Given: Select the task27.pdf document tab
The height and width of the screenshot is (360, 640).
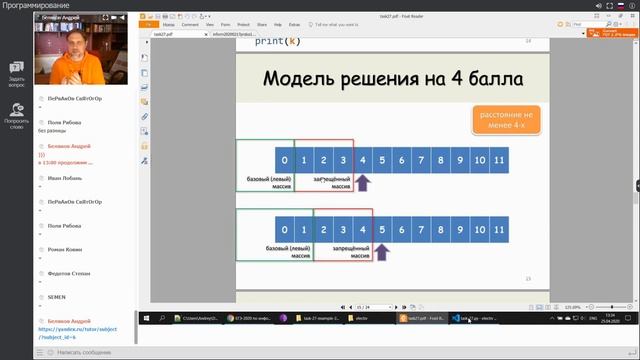Looking at the screenshot, I should pyautogui.click(x=177, y=34).
